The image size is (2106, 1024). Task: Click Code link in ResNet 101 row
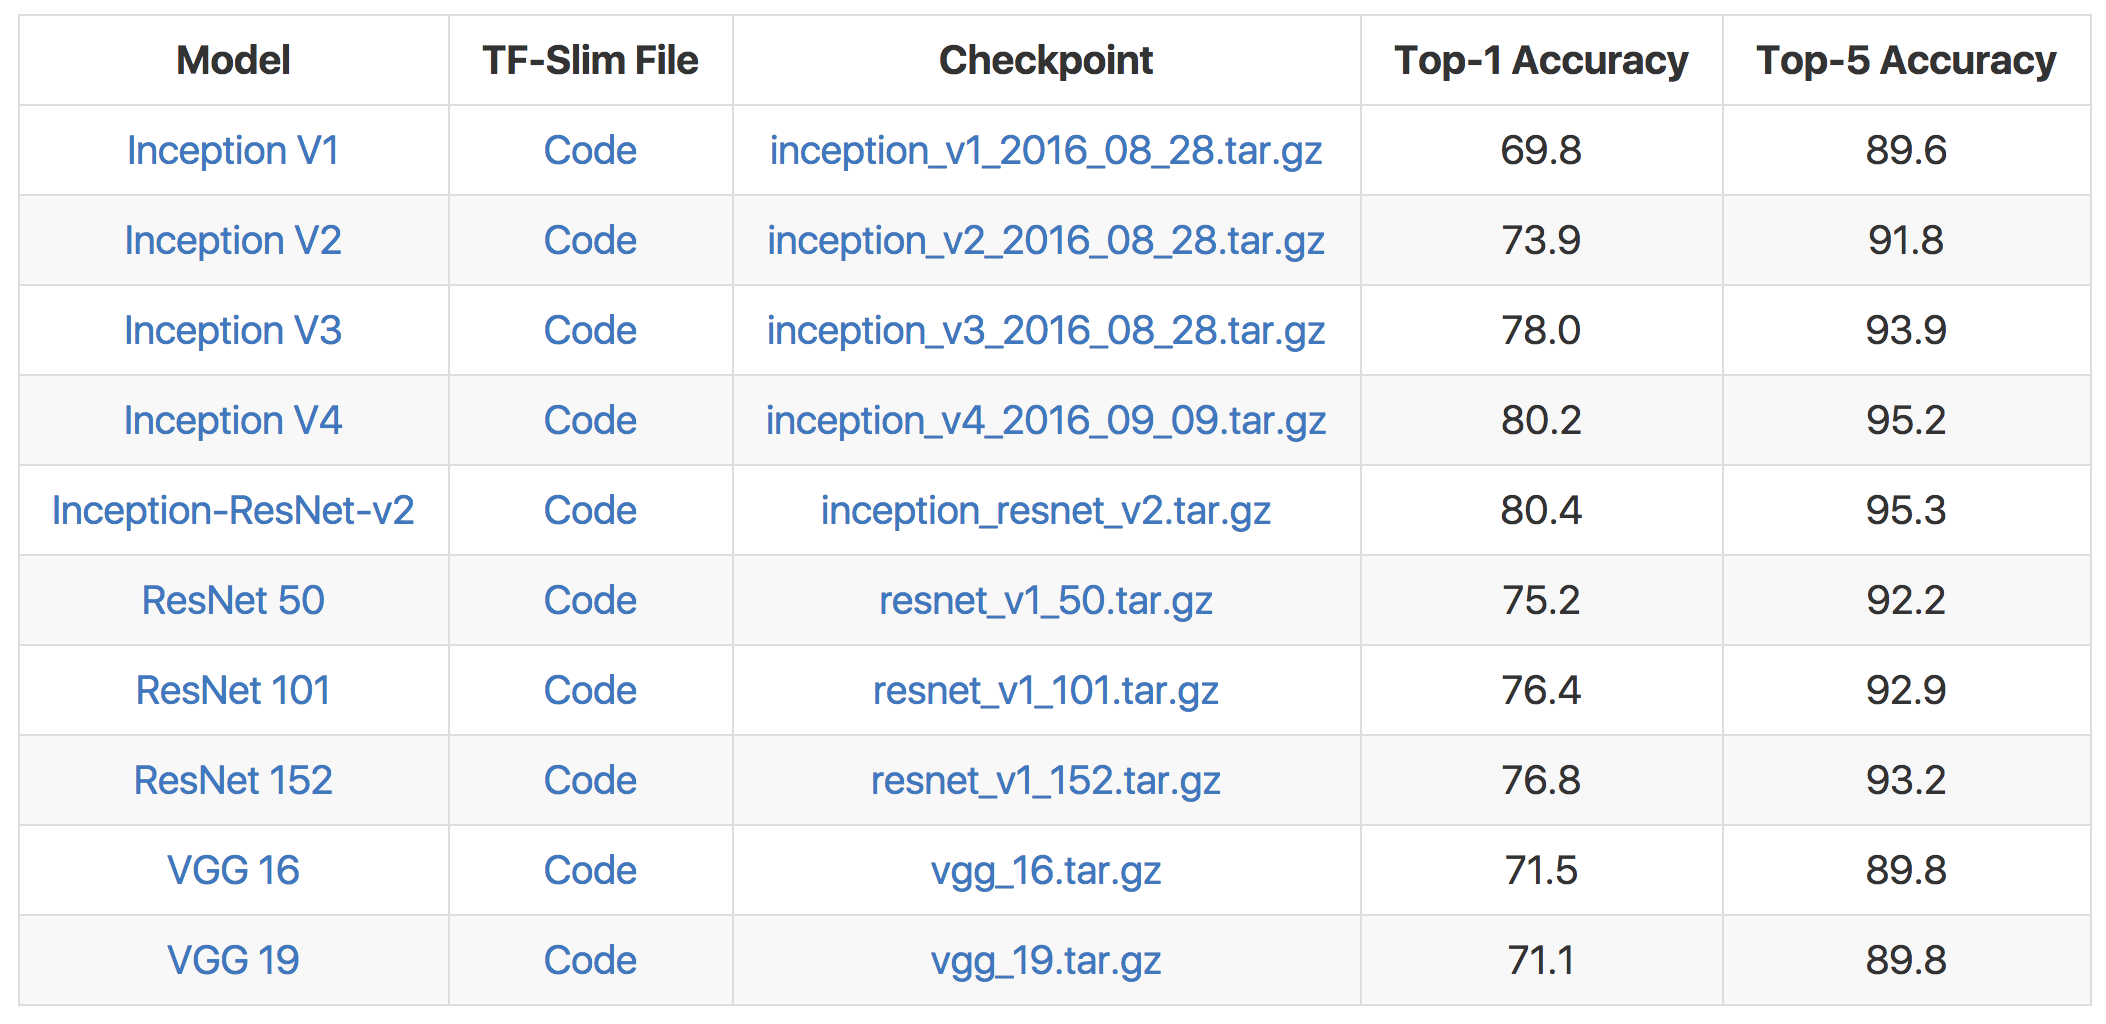click(590, 691)
